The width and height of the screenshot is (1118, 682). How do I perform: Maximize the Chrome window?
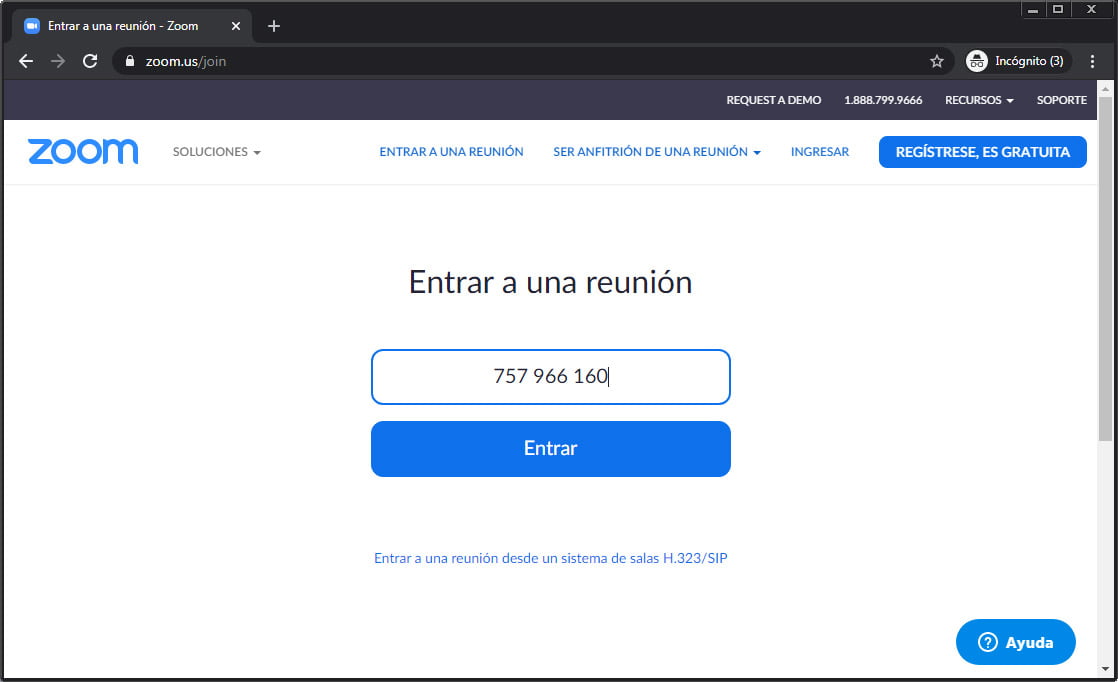pos(1058,10)
